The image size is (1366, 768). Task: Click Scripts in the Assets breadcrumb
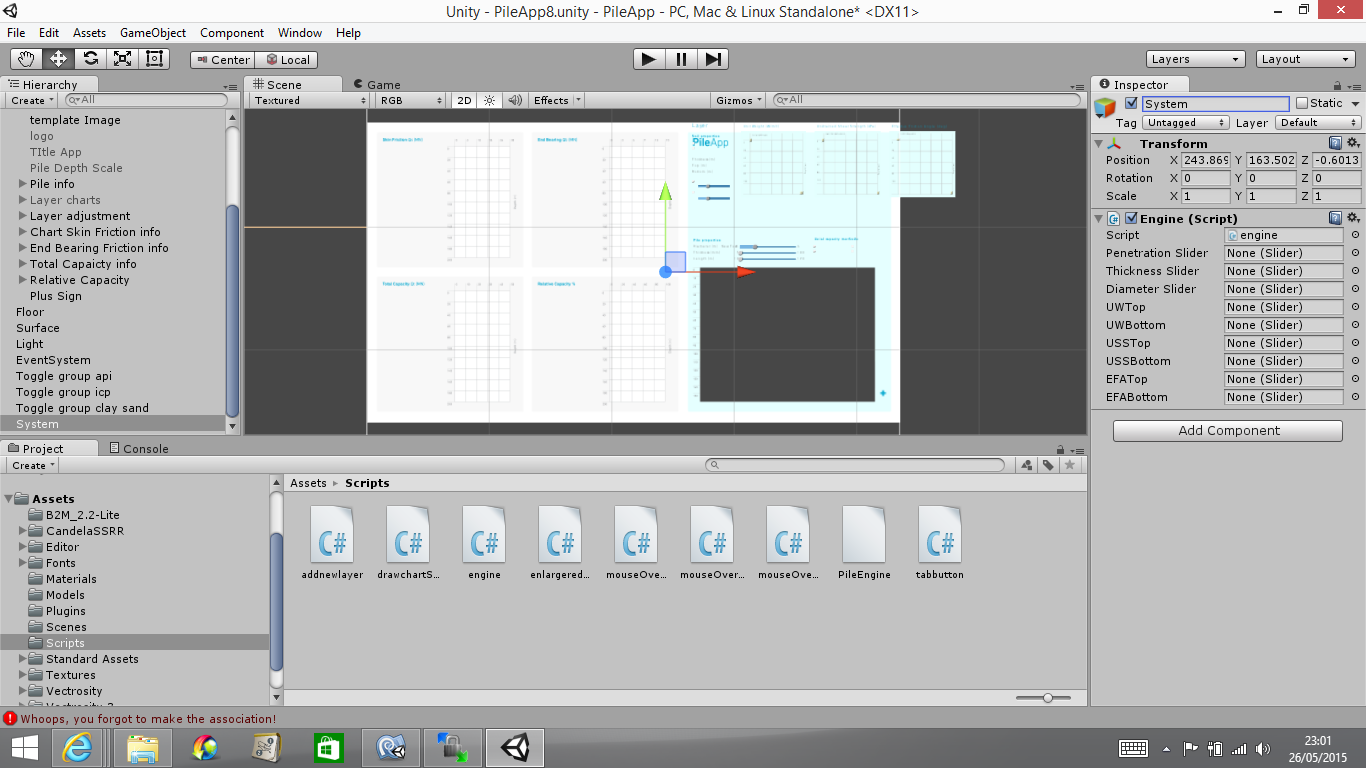click(x=367, y=483)
